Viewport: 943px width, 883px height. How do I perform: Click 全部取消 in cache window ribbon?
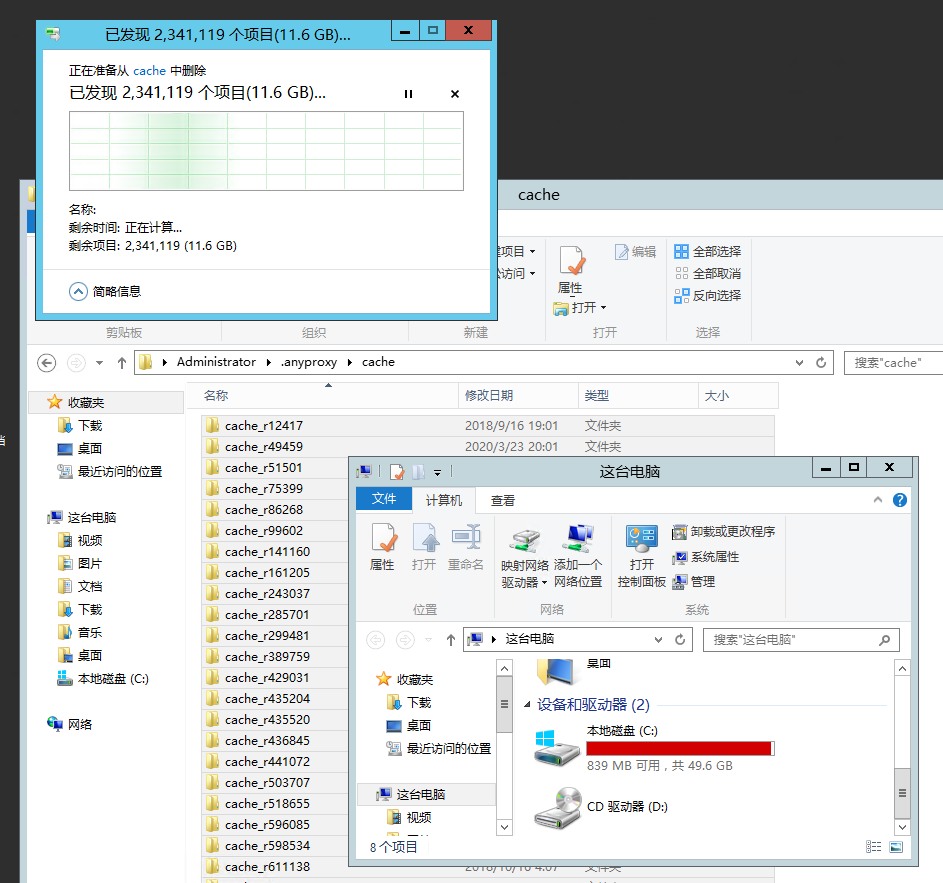[x=708, y=274]
